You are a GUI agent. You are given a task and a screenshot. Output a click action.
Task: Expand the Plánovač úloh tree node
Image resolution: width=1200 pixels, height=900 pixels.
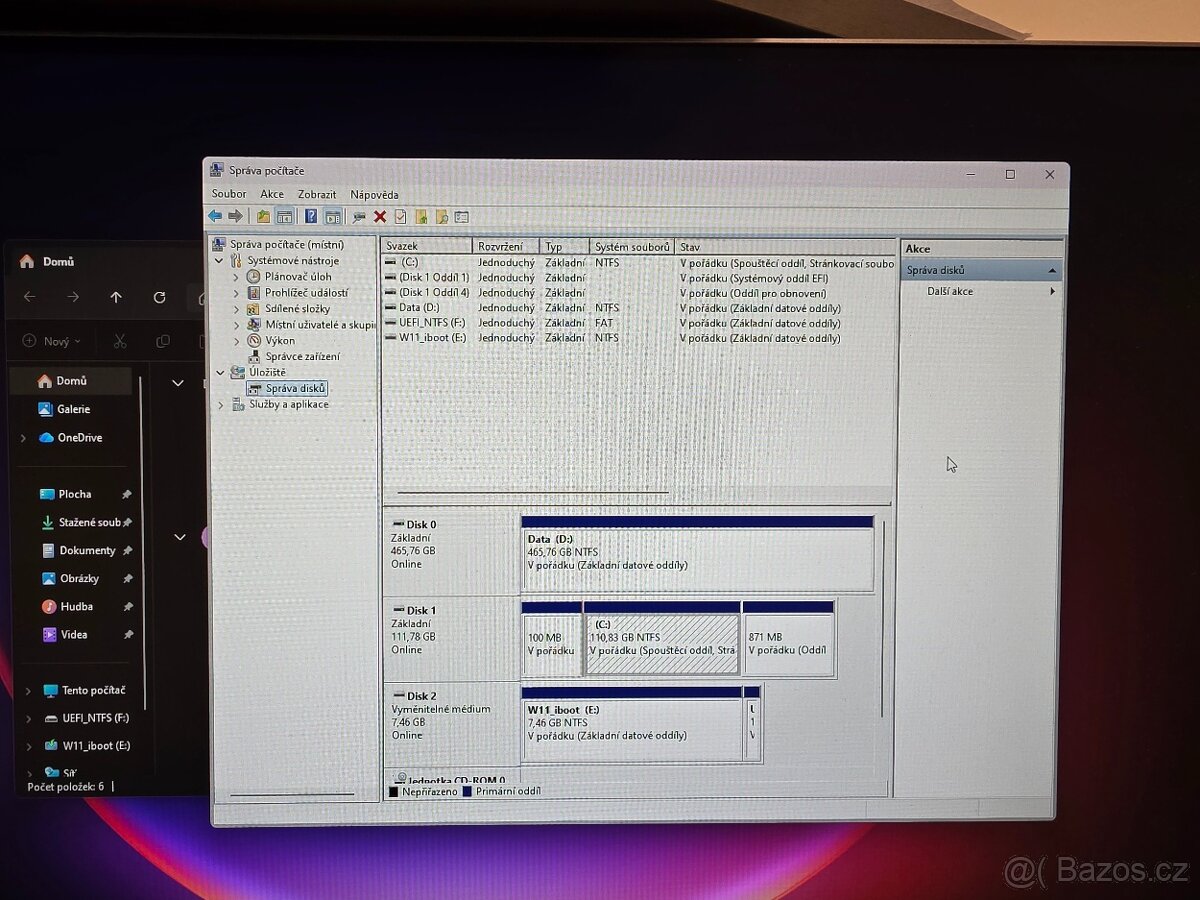click(x=236, y=276)
